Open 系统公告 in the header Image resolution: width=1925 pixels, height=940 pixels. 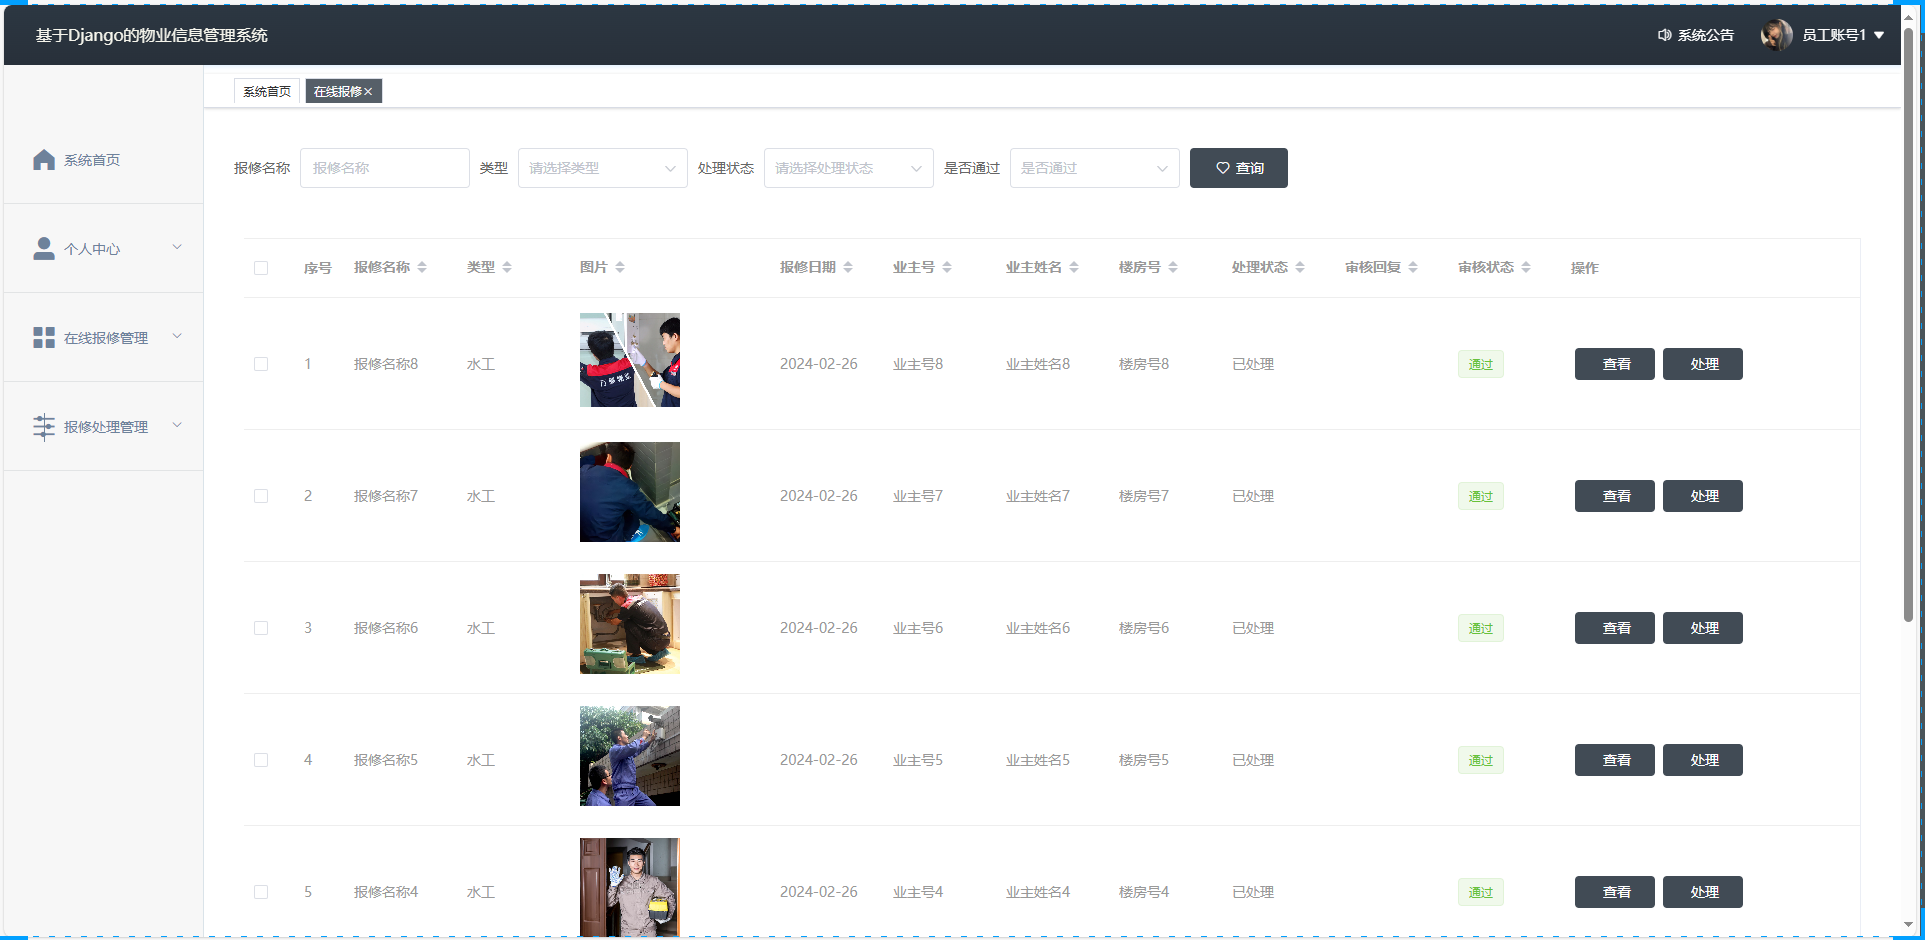pyautogui.click(x=1696, y=35)
